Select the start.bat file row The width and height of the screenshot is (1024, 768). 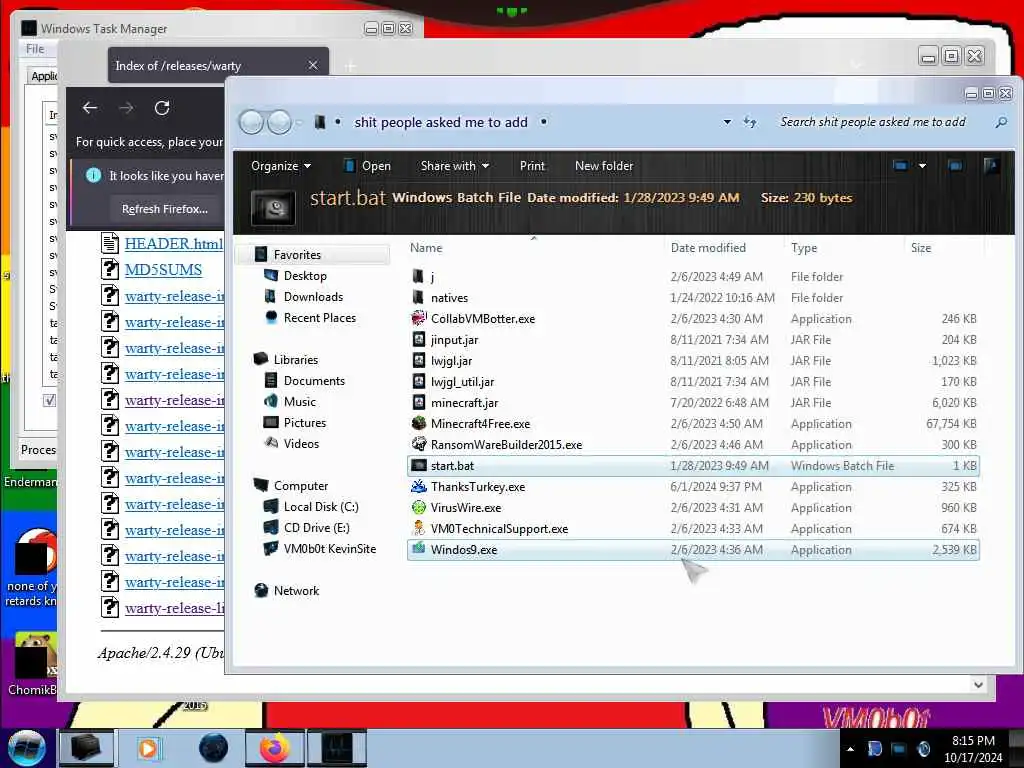(x=693, y=466)
